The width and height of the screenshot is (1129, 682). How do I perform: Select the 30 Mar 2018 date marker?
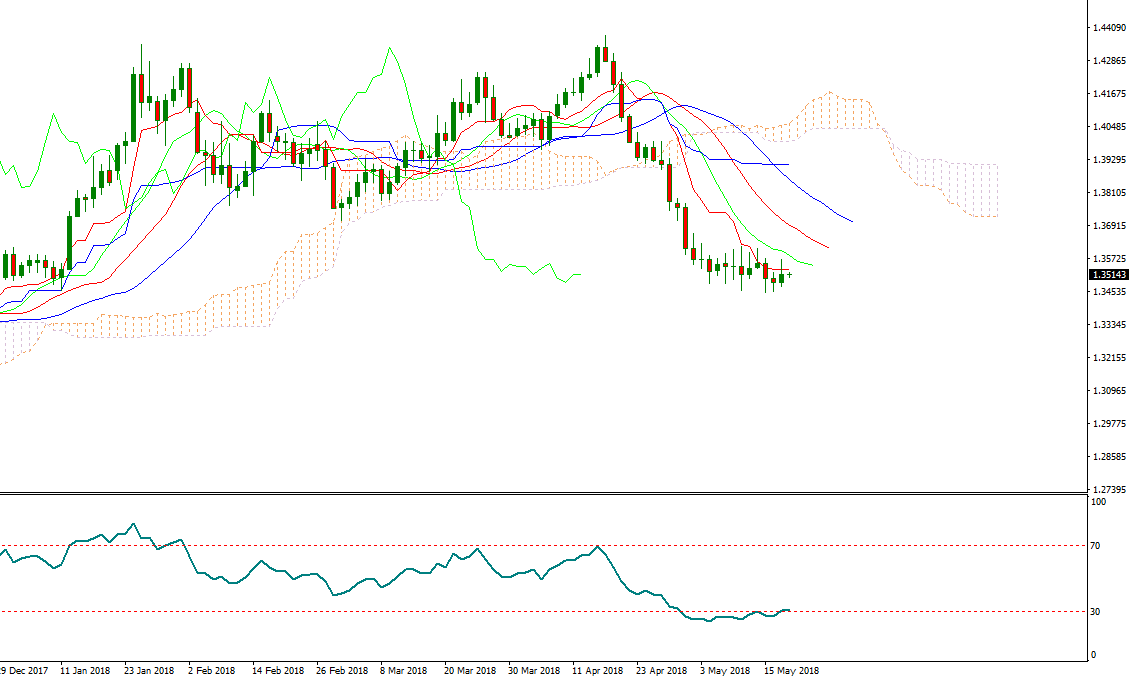click(x=534, y=671)
